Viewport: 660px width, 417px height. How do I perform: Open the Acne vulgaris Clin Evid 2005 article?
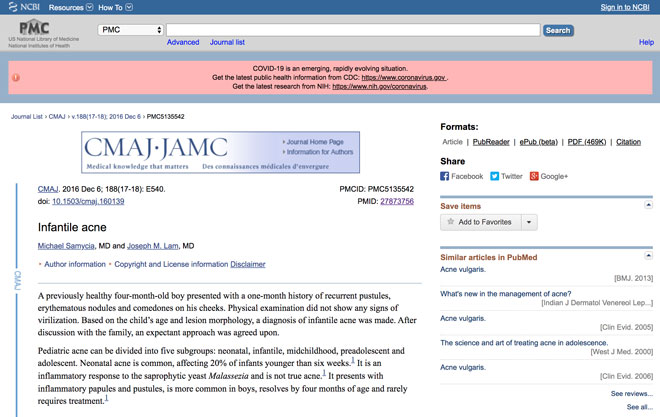pos(463,318)
